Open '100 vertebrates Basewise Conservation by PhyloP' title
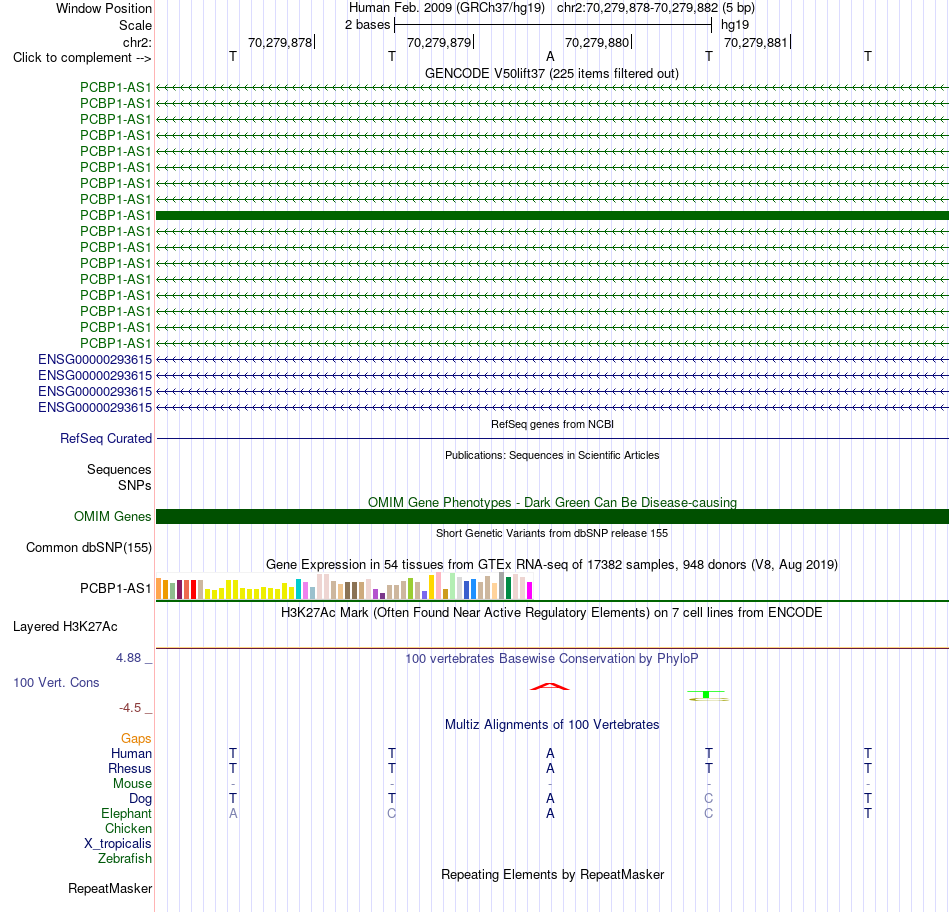Viewport: 950px width, 912px height. tap(552, 659)
